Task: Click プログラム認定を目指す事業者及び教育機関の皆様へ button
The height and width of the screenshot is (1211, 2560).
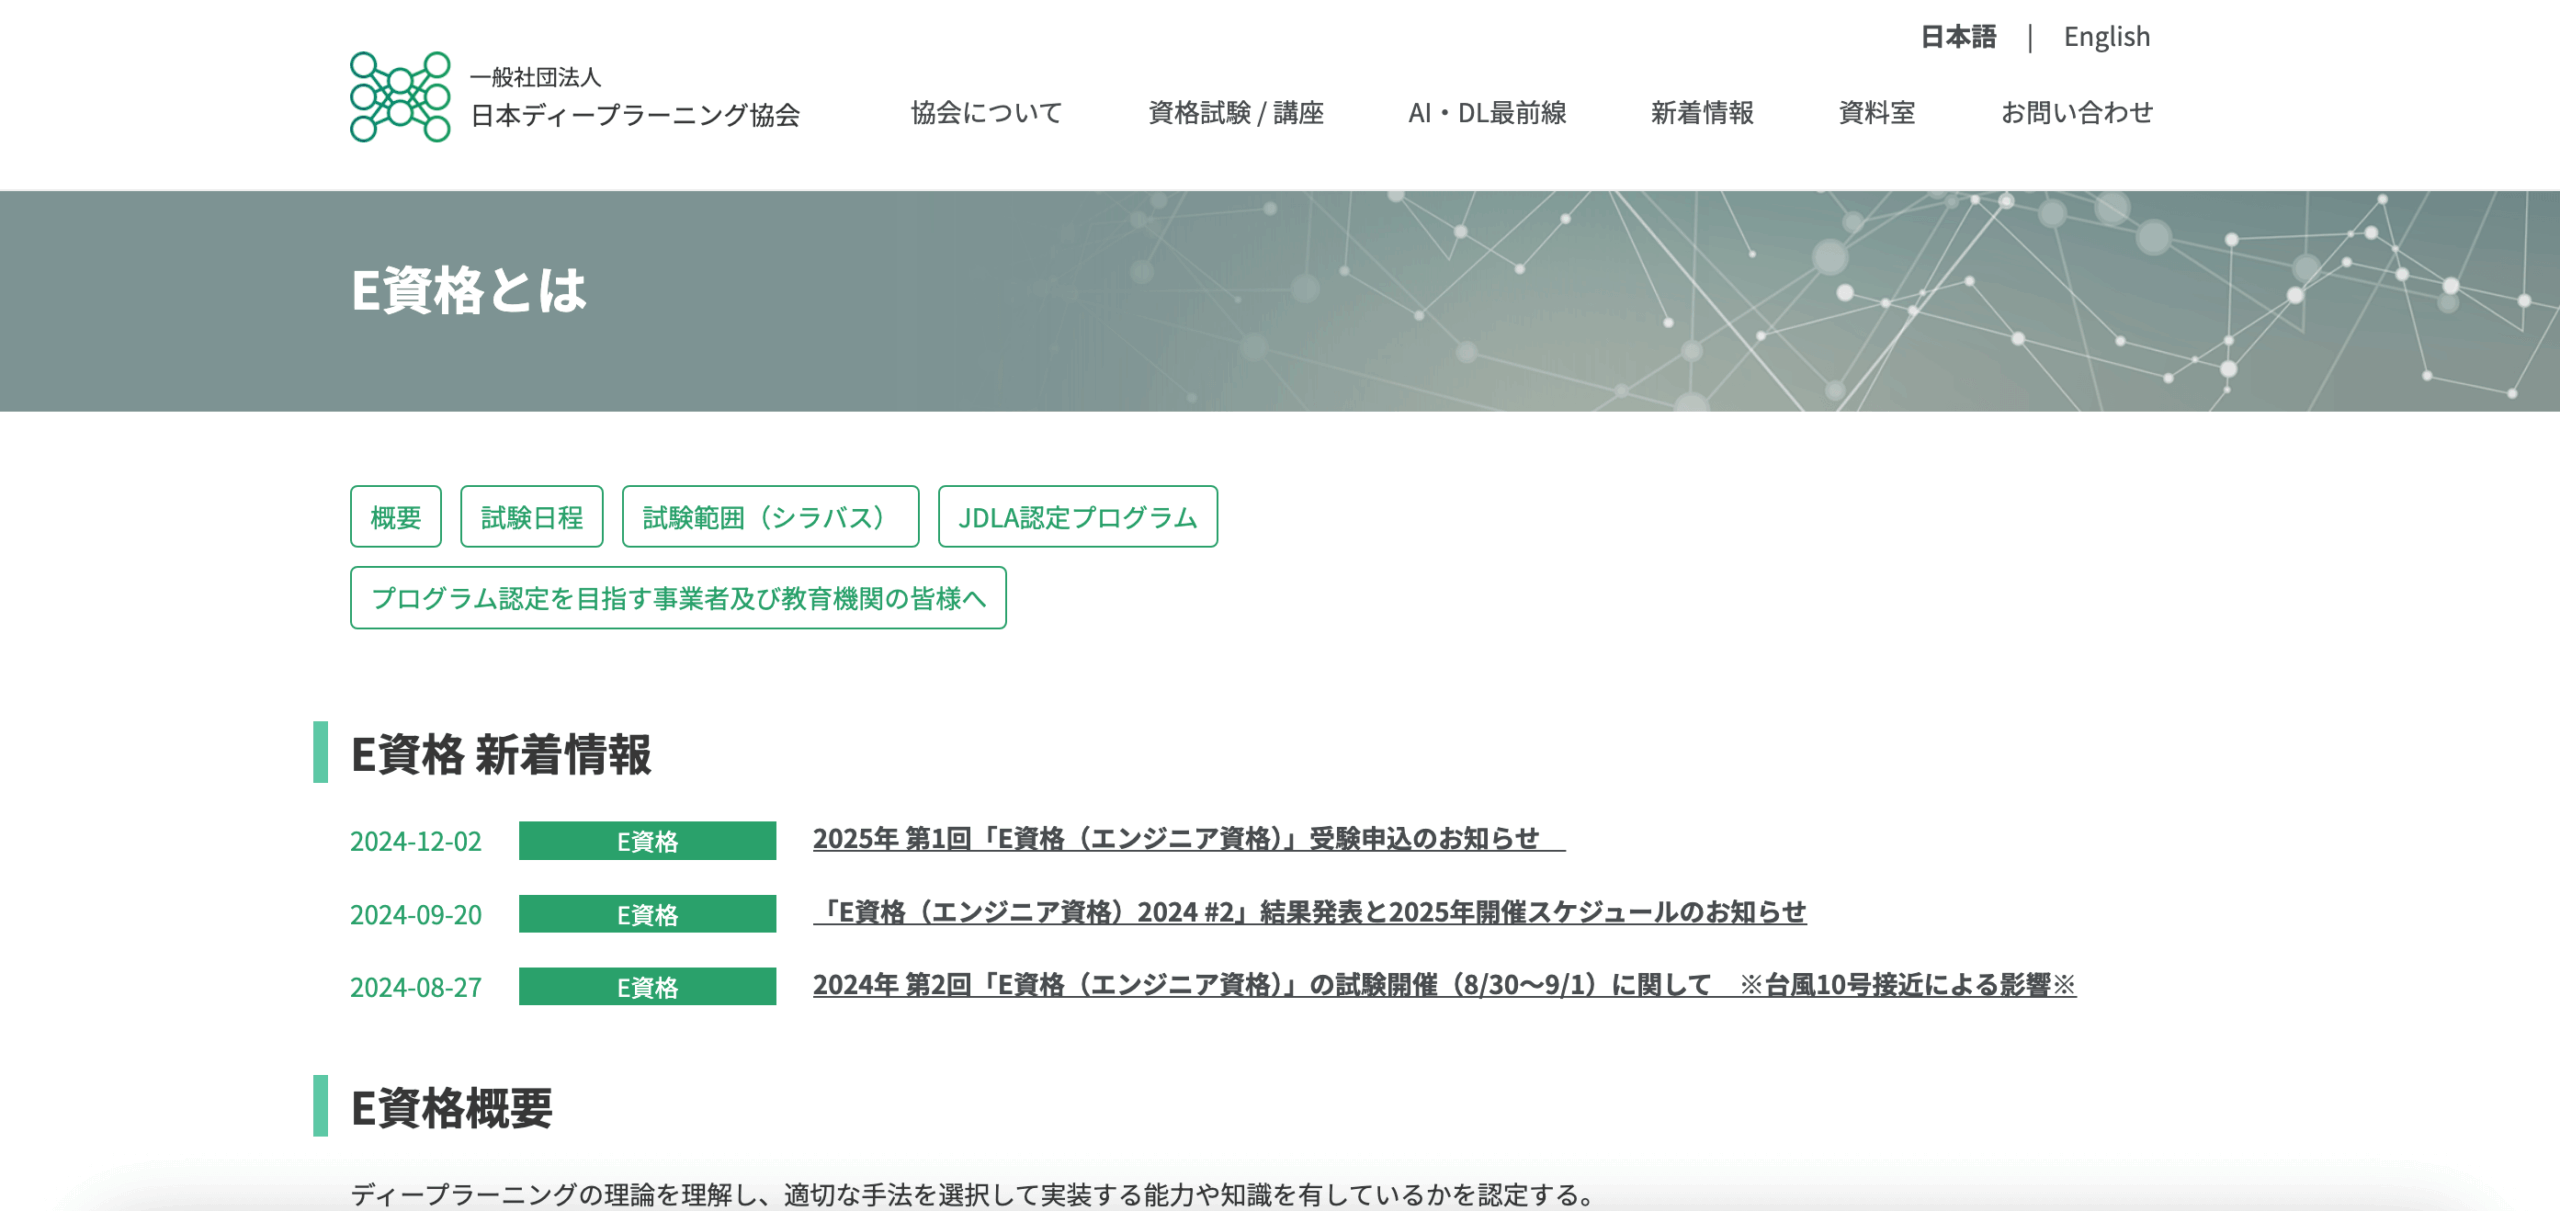Action: click(x=678, y=598)
